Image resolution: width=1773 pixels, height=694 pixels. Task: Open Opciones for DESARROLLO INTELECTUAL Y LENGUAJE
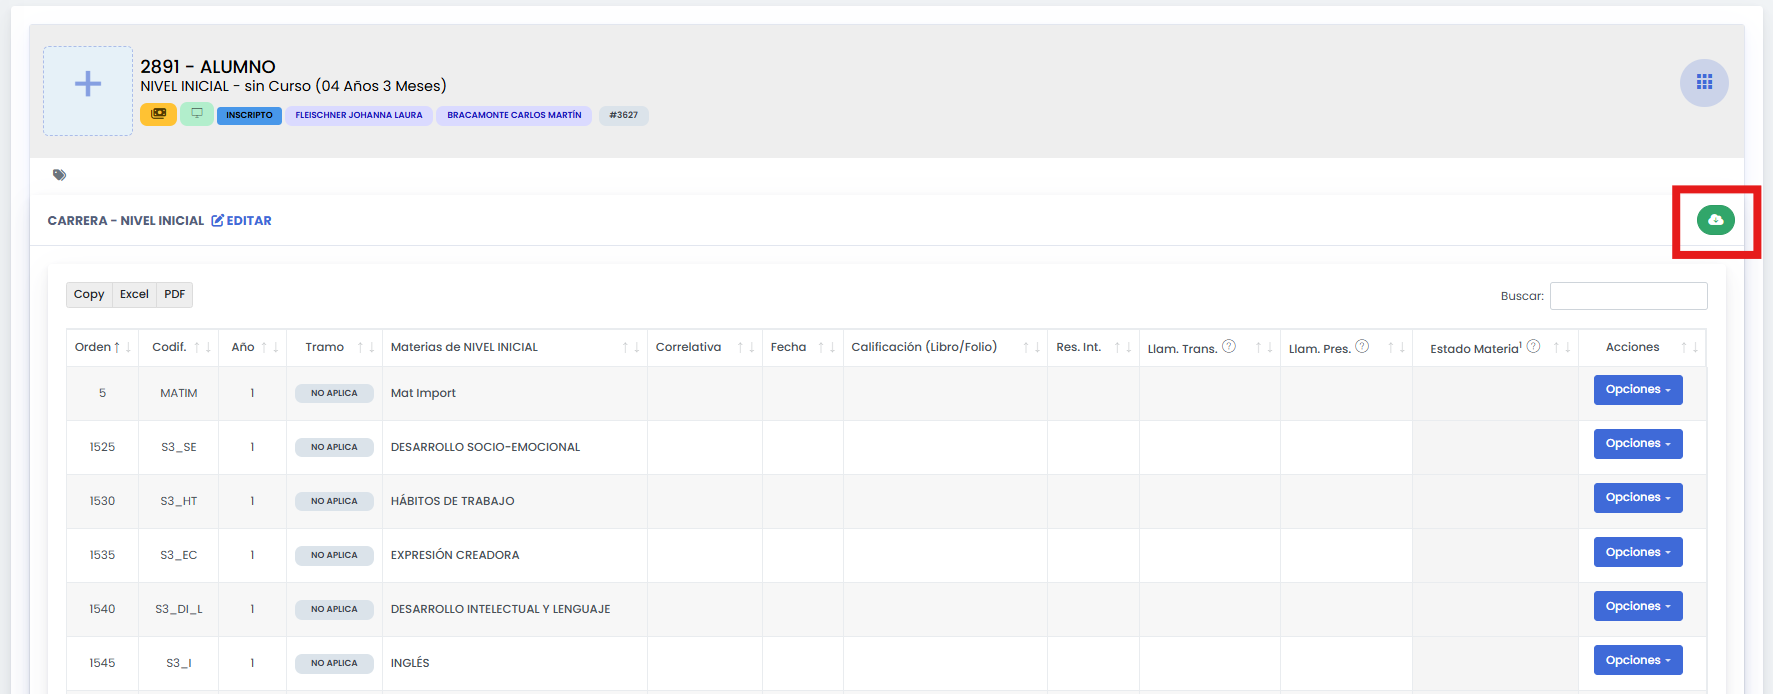[x=1638, y=606]
